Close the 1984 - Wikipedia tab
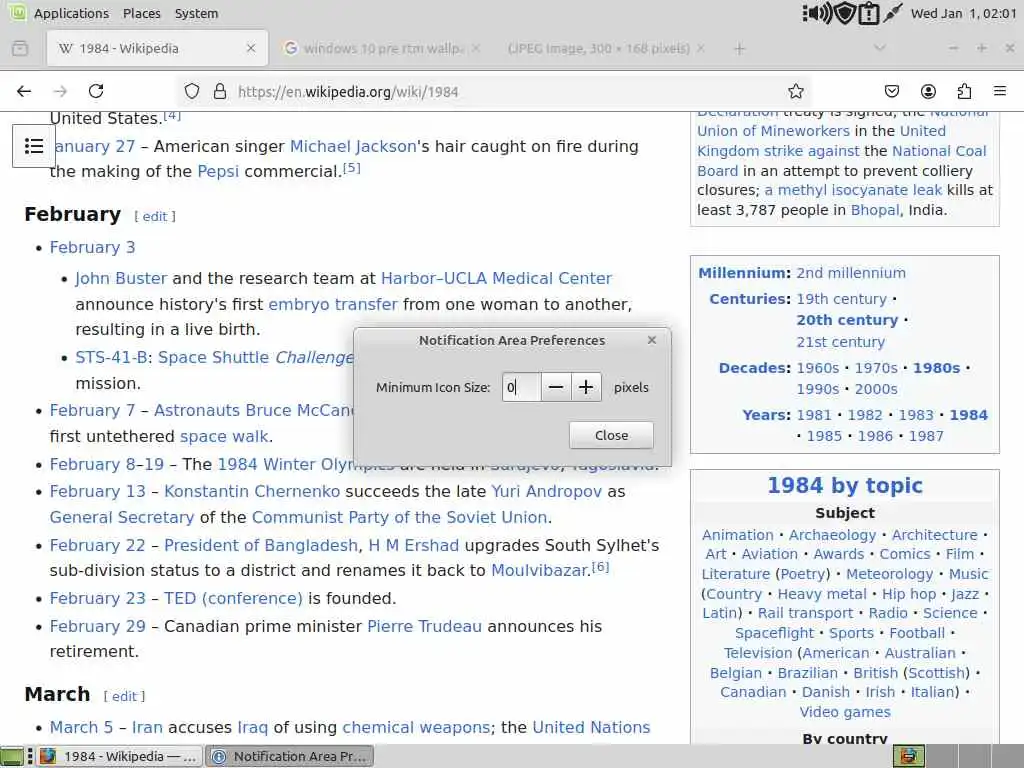Image resolution: width=1024 pixels, height=768 pixels. pos(251,48)
